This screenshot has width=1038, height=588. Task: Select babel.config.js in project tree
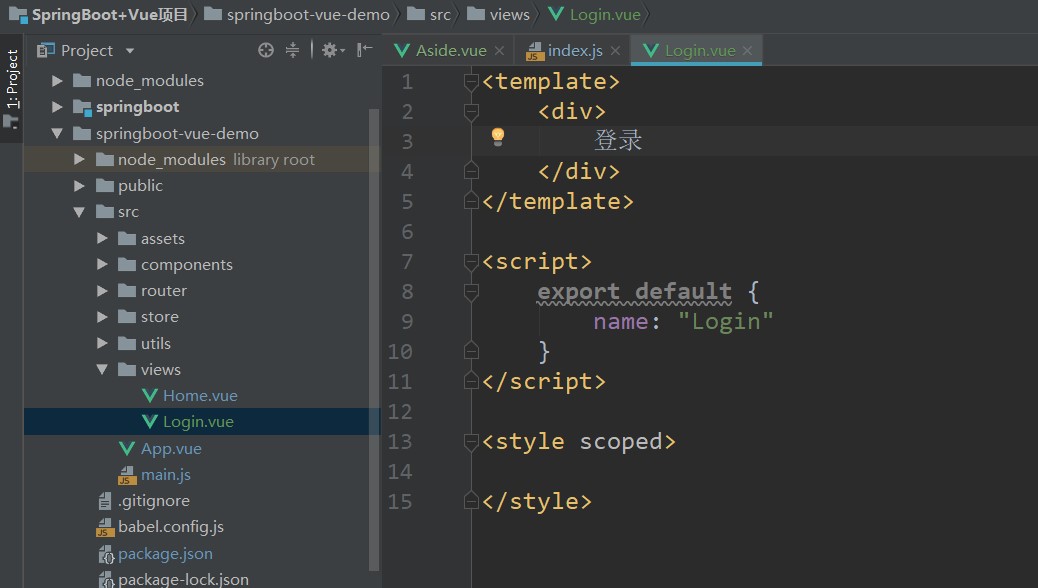tap(171, 527)
